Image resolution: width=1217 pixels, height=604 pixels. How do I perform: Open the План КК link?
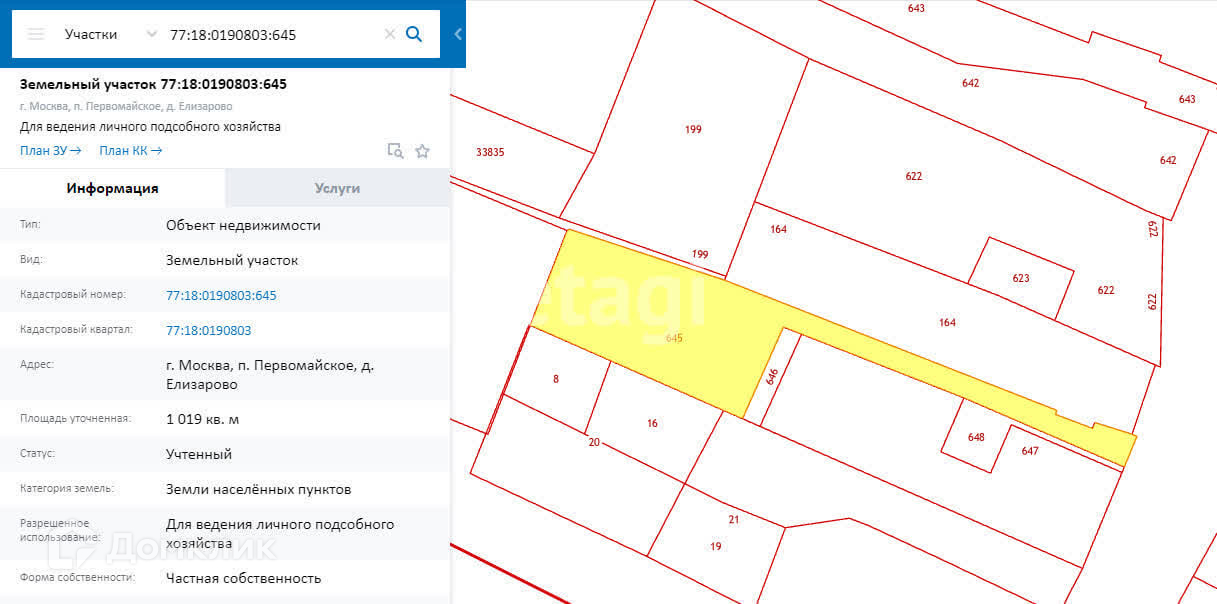click(x=130, y=151)
